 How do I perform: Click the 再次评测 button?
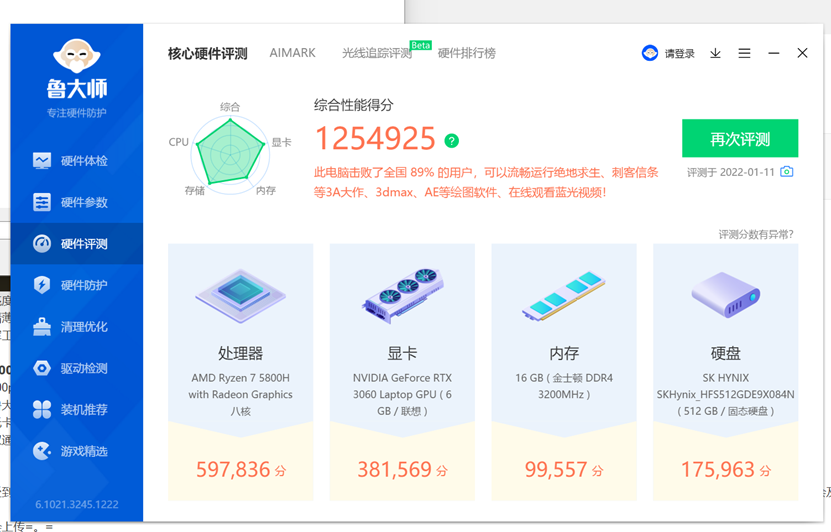pyautogui.click(x=740, y=138)
